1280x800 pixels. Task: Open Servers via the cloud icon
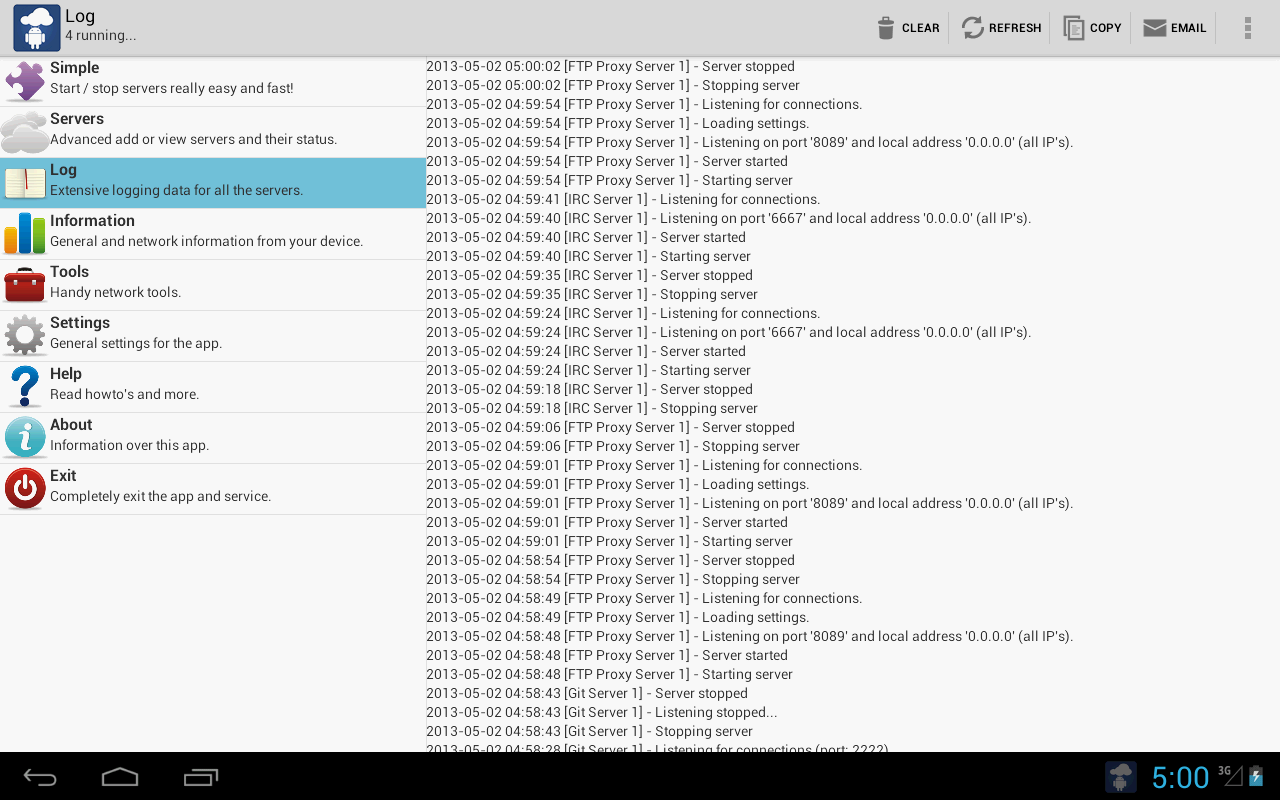[25, 132]
